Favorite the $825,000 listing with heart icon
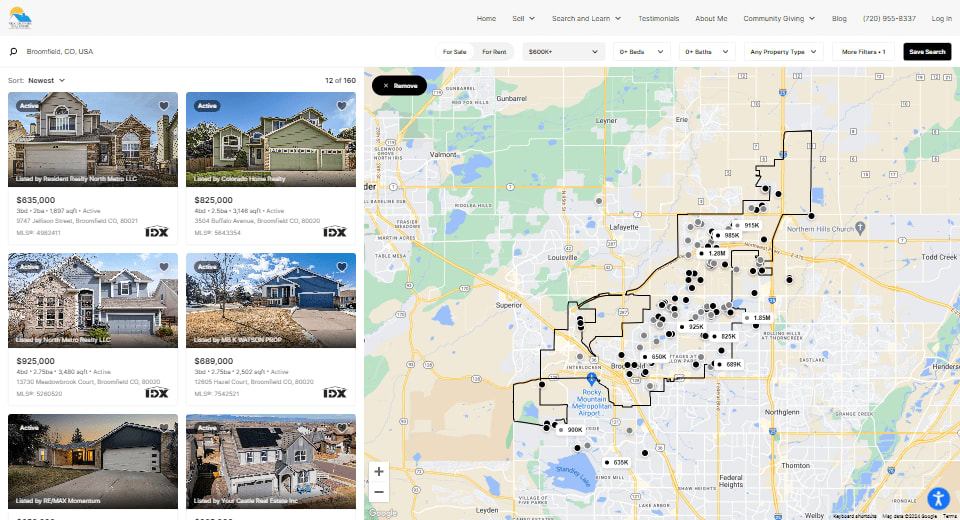The image size is (960, 520). (x=342, y=106)
